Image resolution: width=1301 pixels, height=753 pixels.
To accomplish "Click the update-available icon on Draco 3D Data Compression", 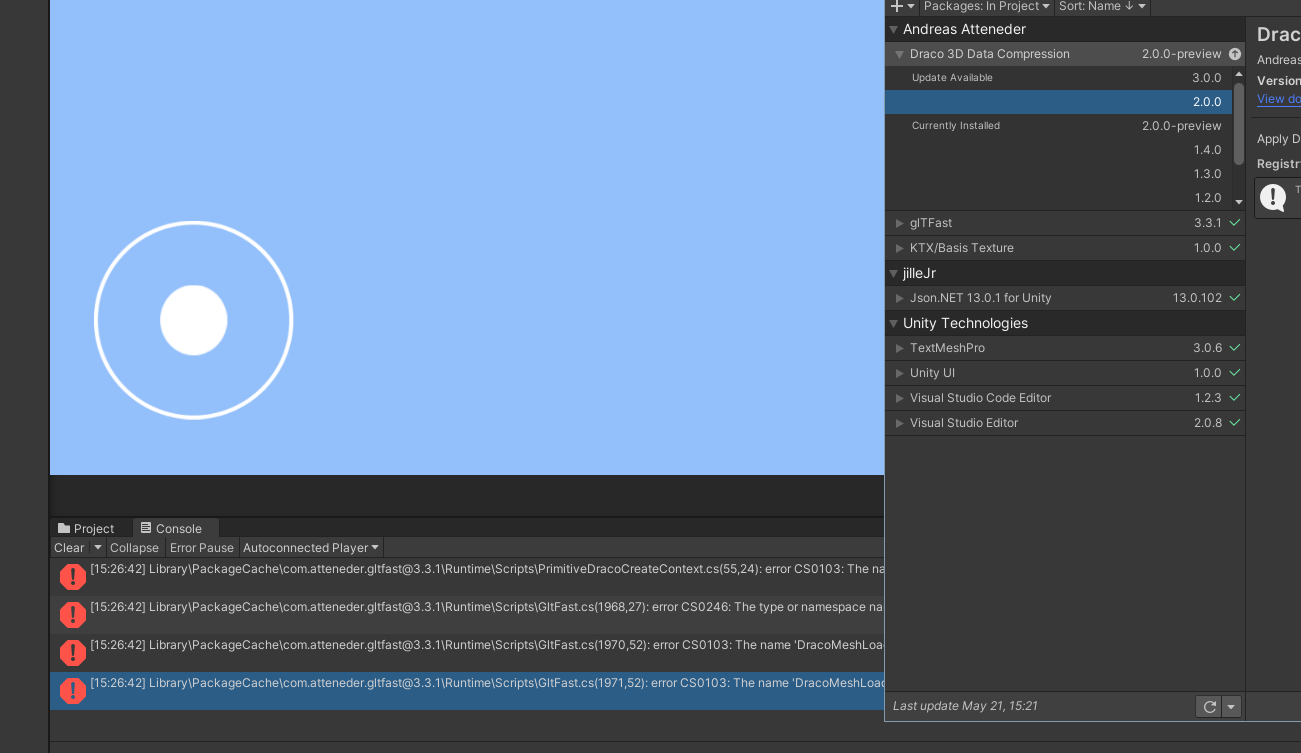I will [x=1234, y=54].
